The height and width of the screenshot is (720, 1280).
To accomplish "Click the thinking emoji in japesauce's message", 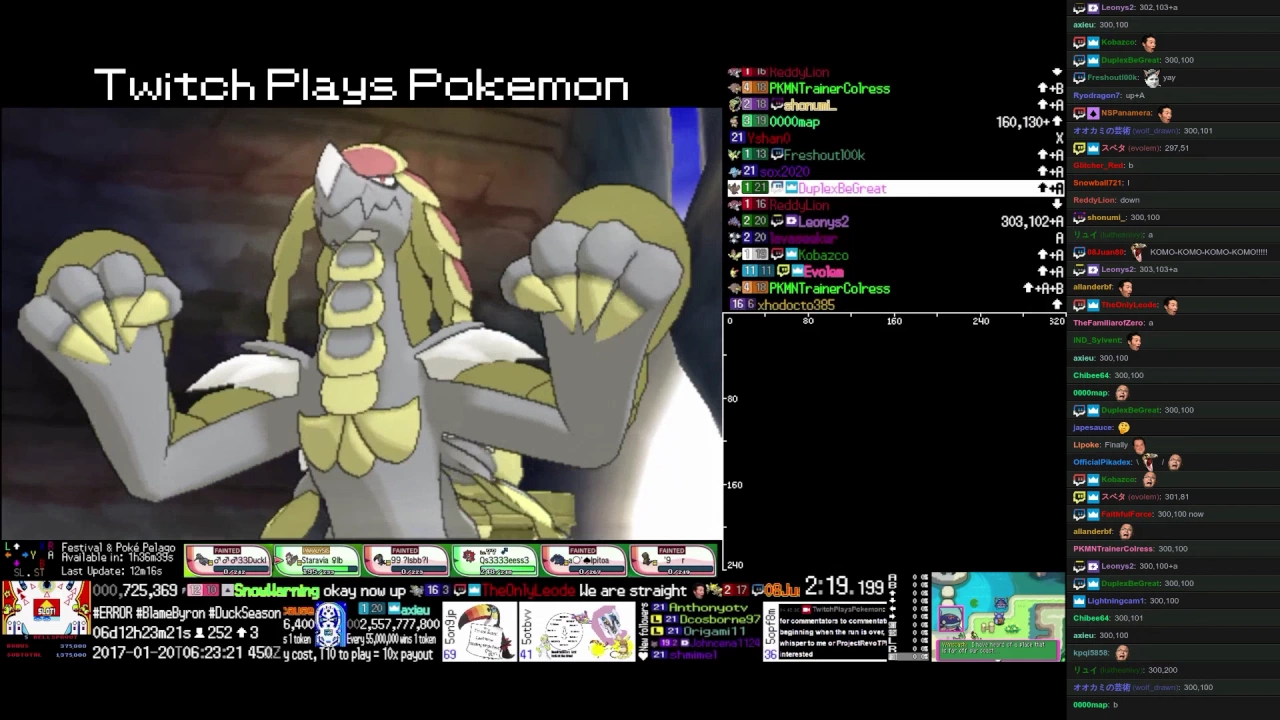I will (x=1124, y=427).
